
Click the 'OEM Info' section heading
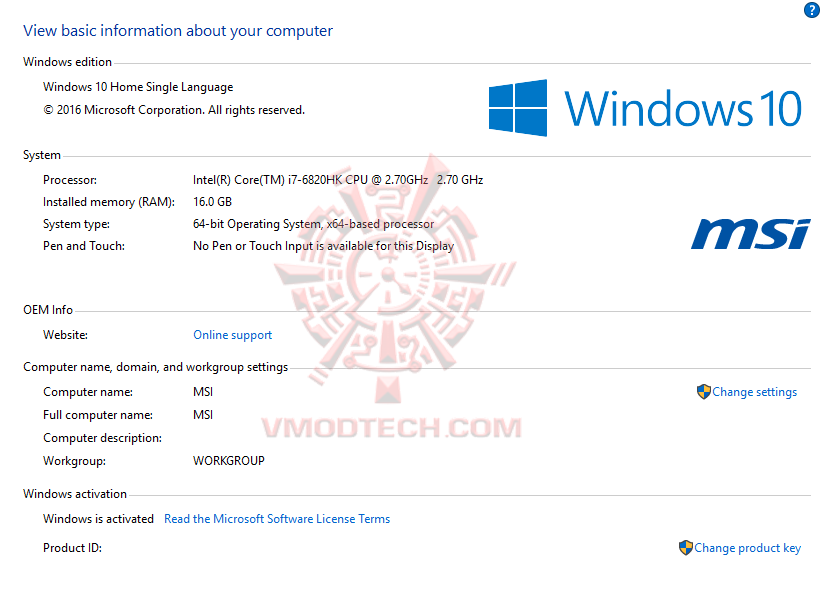(48, 310)
